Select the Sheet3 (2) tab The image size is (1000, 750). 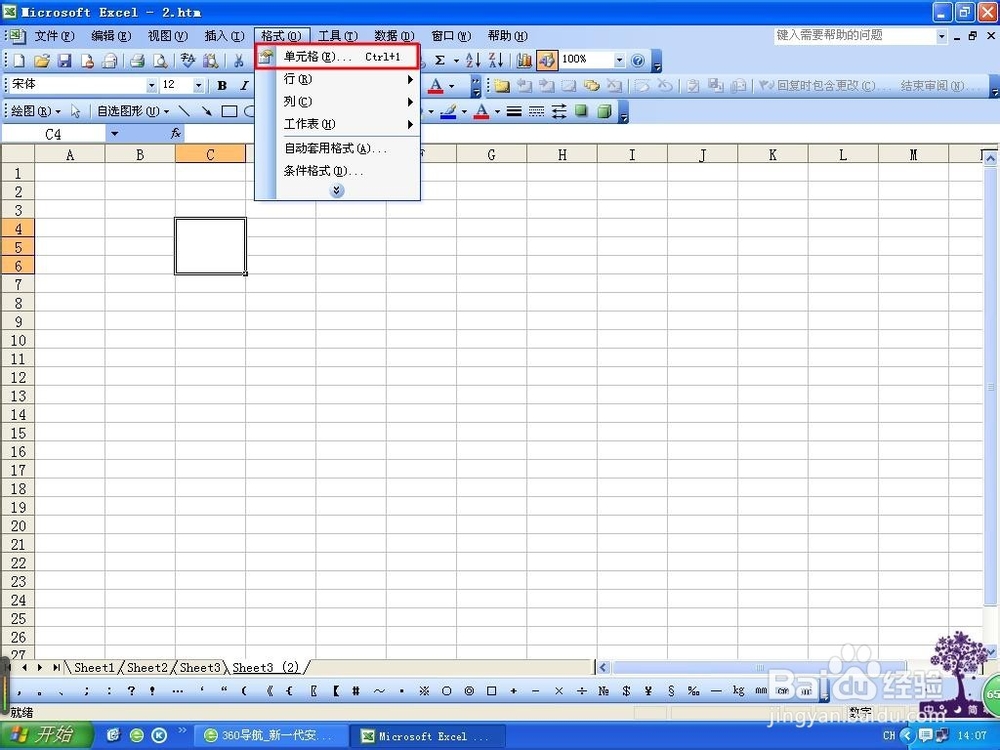tap(266, 668)
